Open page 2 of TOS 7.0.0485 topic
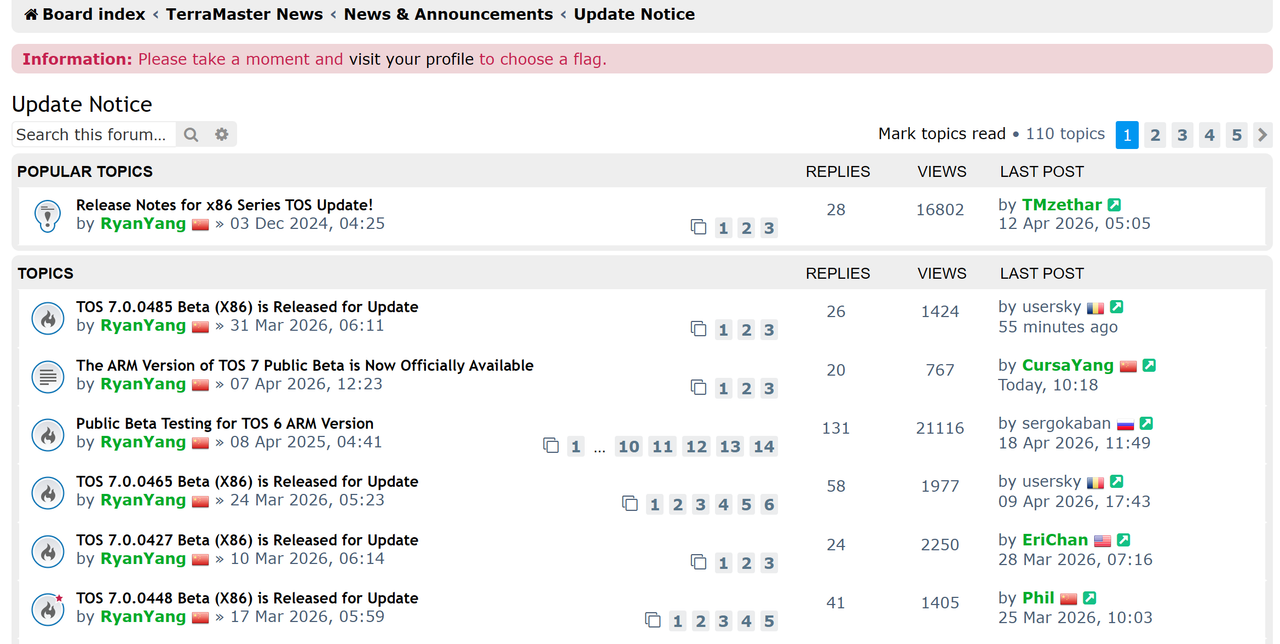This screenshot has width=1280, height=644. (x=746, y=330)
